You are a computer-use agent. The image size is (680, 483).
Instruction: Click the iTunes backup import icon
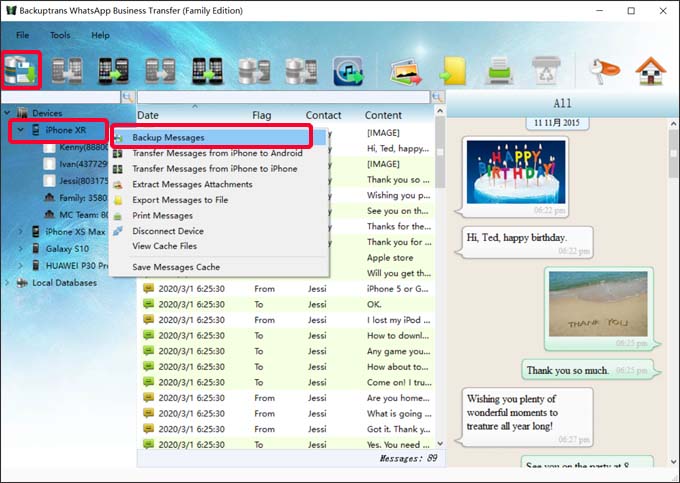point(348,71)
